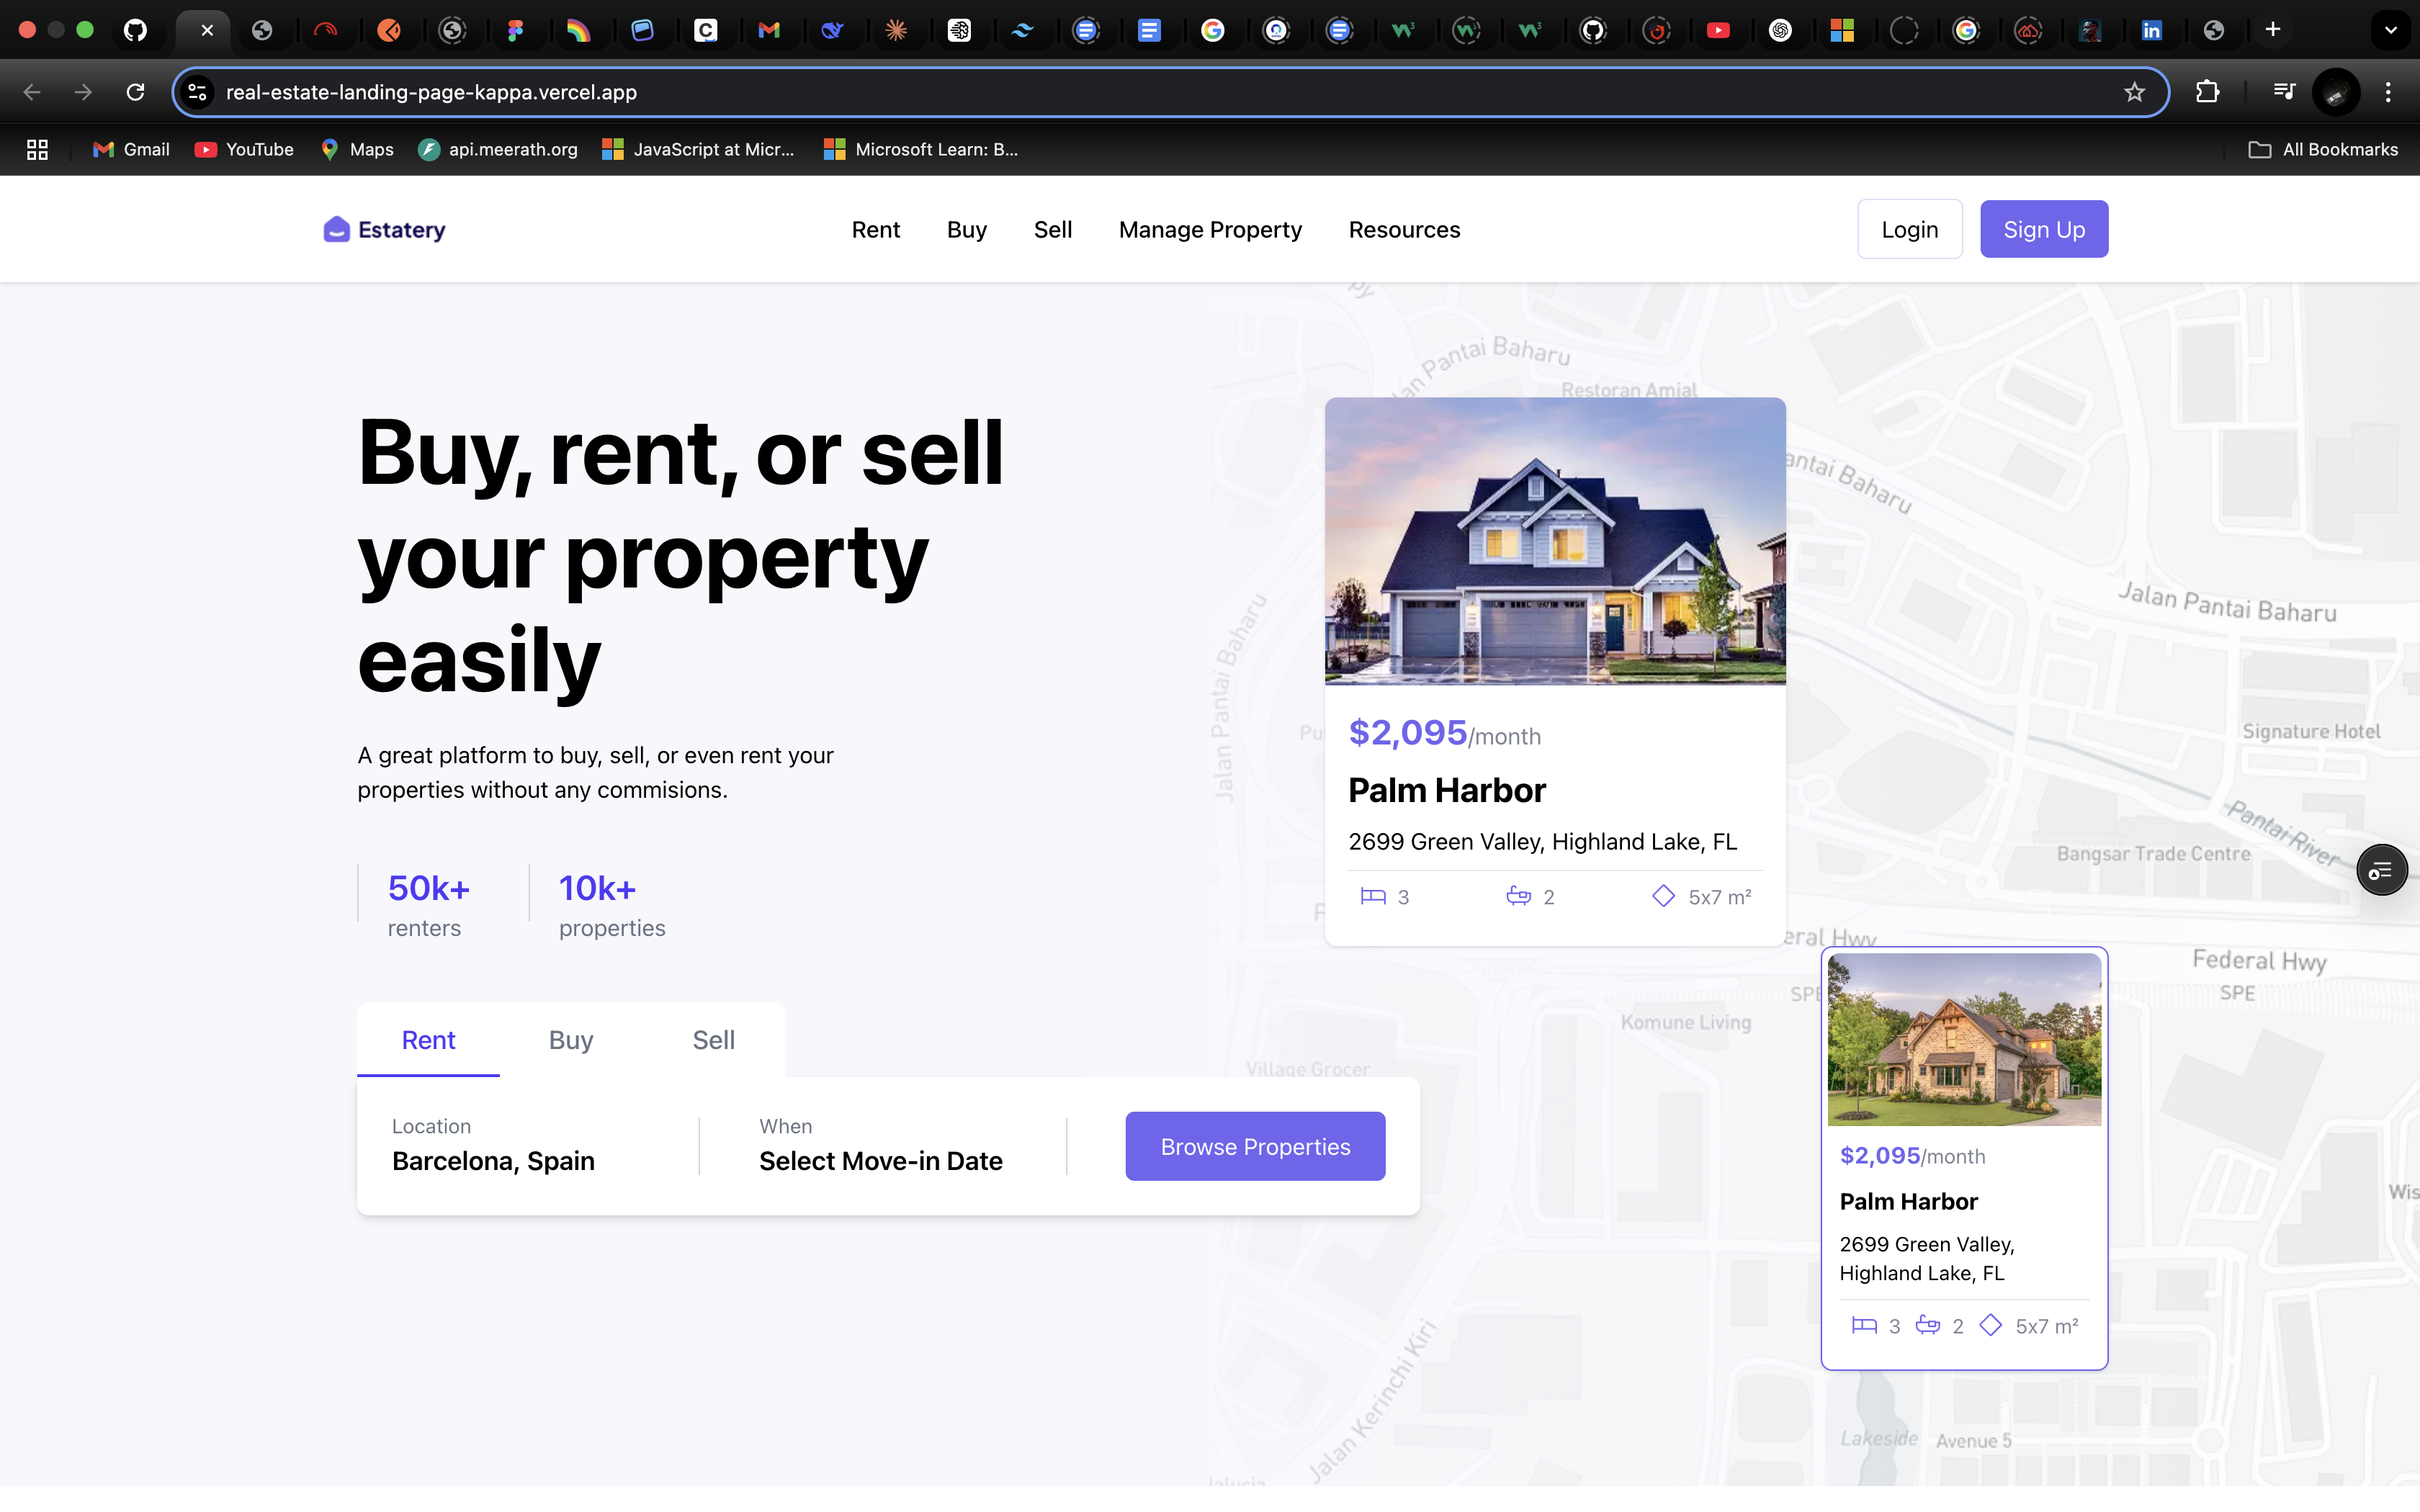The height and width of the screenshot is (1512, 2420).
Task: Open Resources in navigation
Action: pos(1404,229)
